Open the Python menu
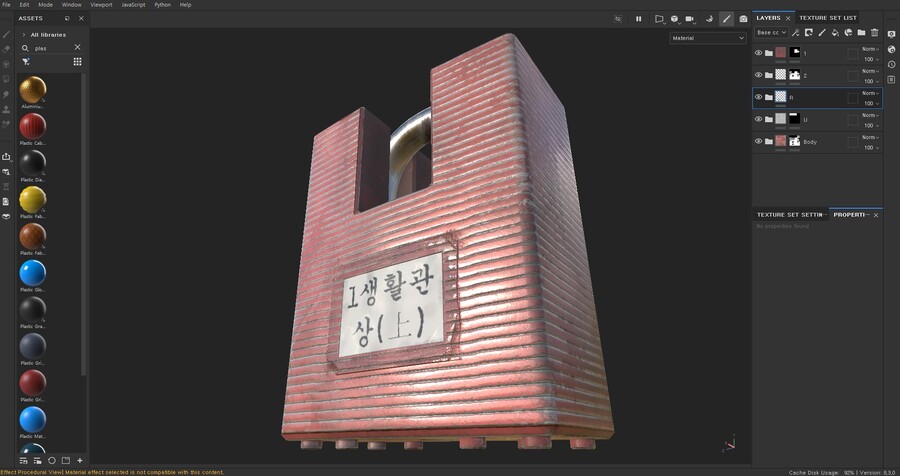Screen dimensions: 900x476 point(162,5)
